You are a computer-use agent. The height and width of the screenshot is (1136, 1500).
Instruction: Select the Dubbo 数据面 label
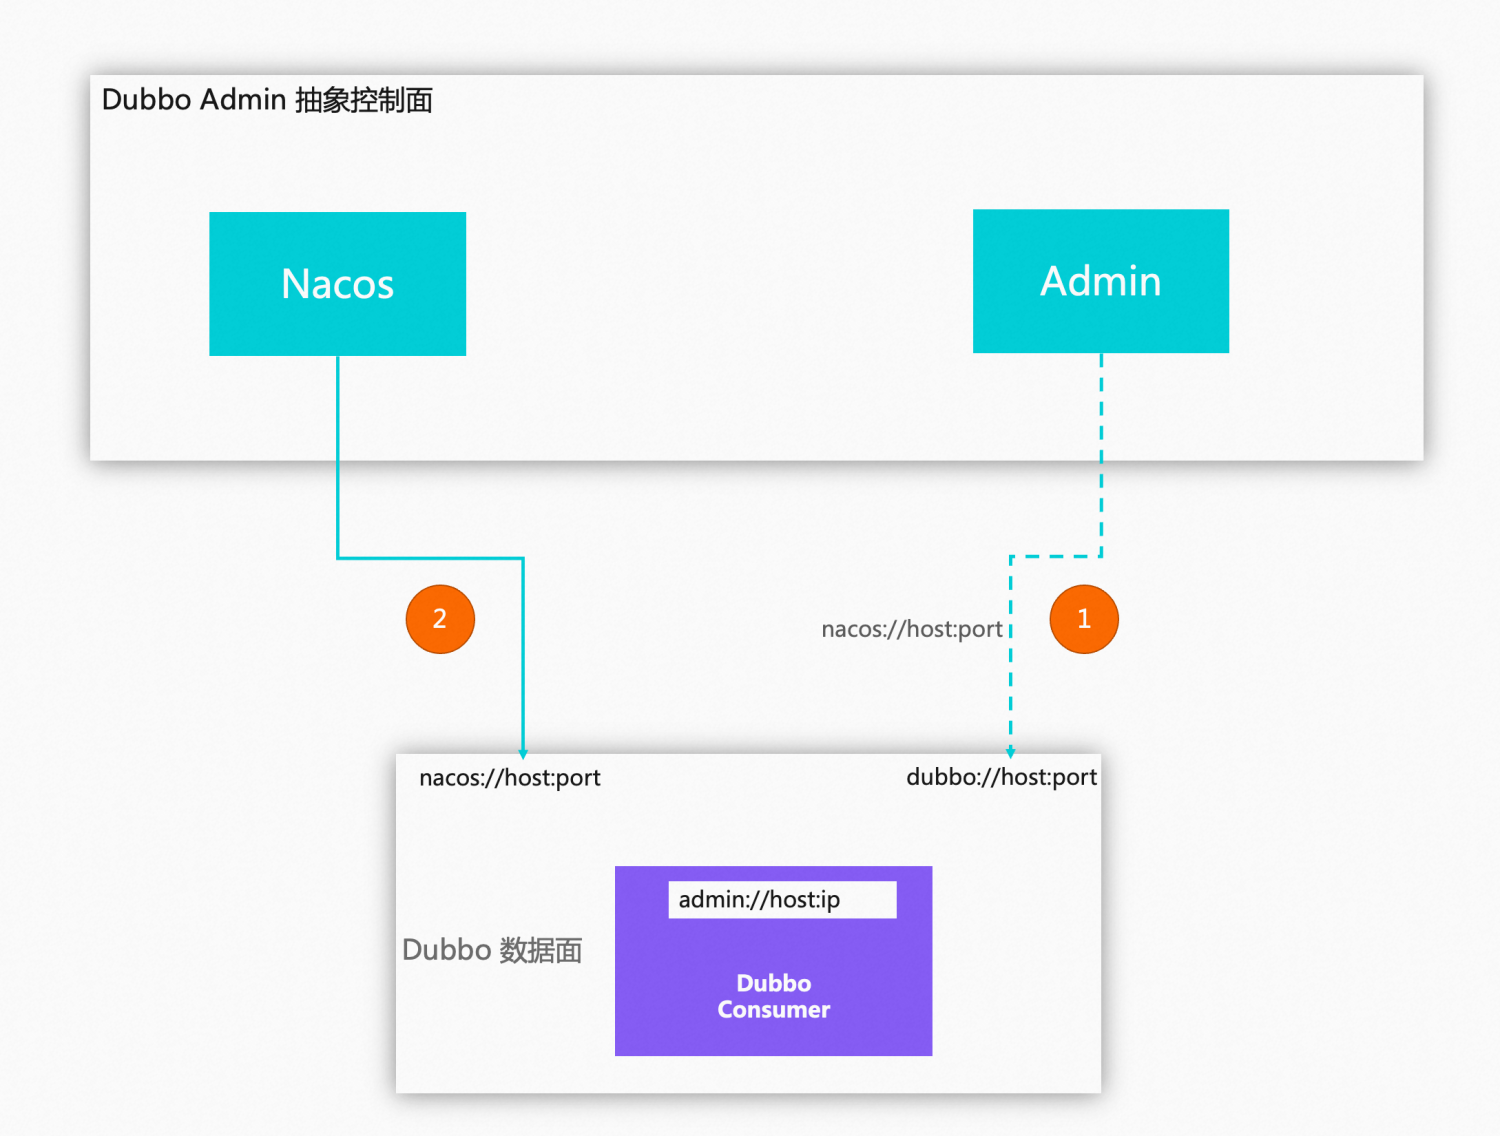492,949
